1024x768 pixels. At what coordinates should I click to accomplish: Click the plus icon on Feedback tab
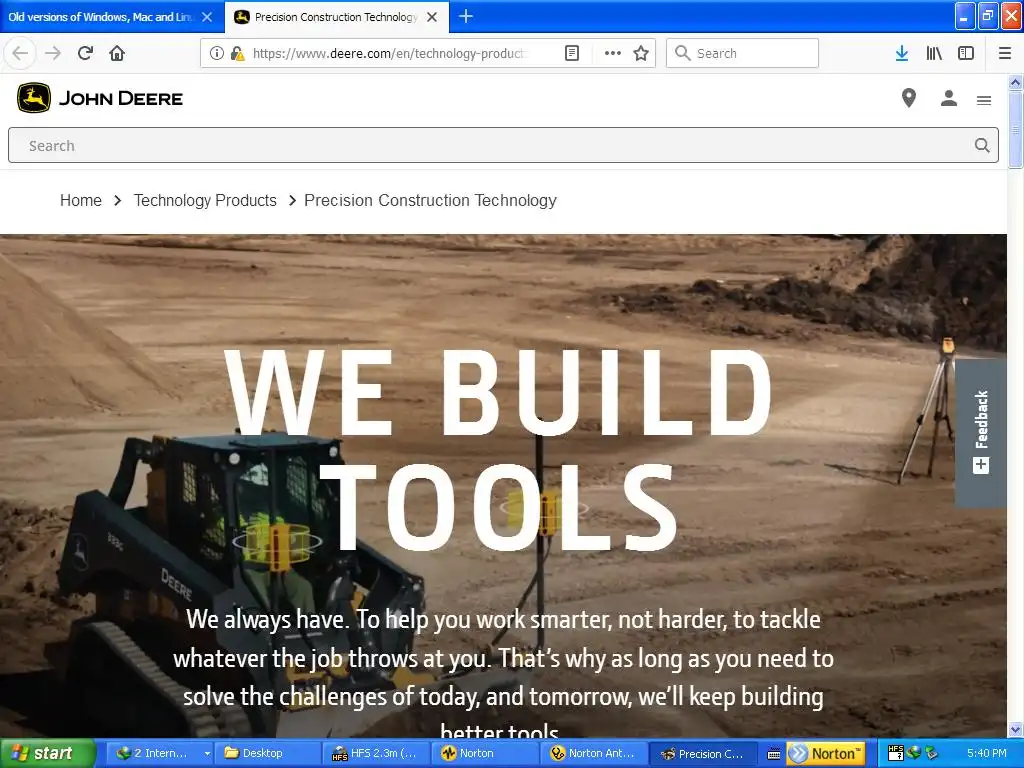coord(981,465)
